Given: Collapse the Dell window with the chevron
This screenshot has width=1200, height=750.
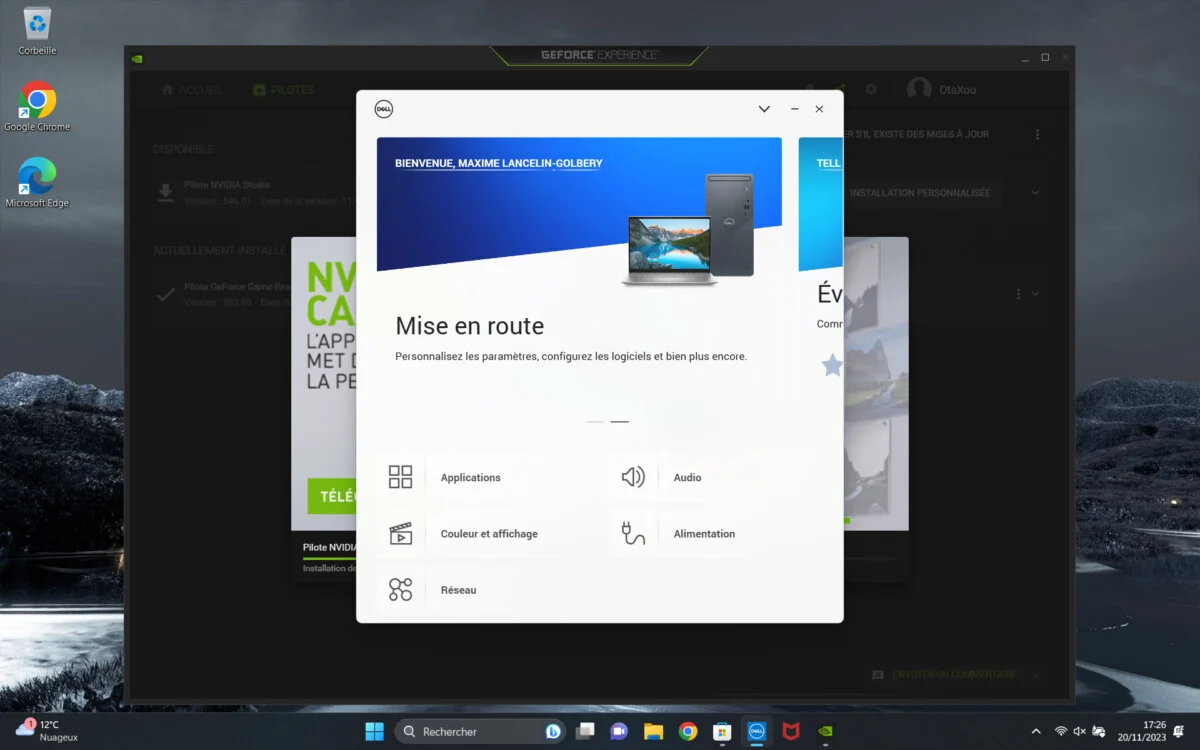Looking at the screenshot, I should [764, 109].
